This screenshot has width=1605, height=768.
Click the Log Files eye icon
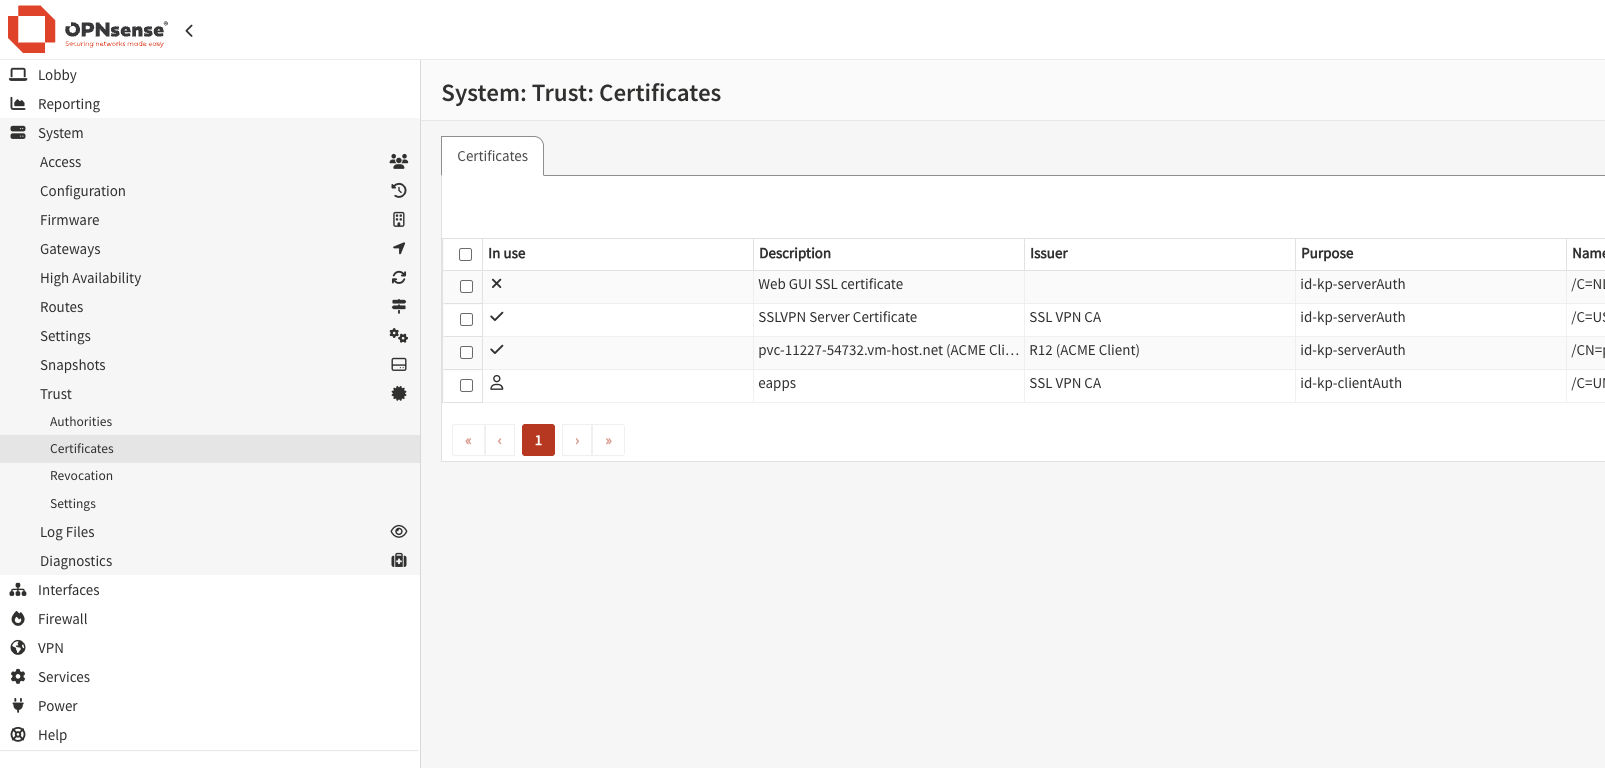pos(398,532)
